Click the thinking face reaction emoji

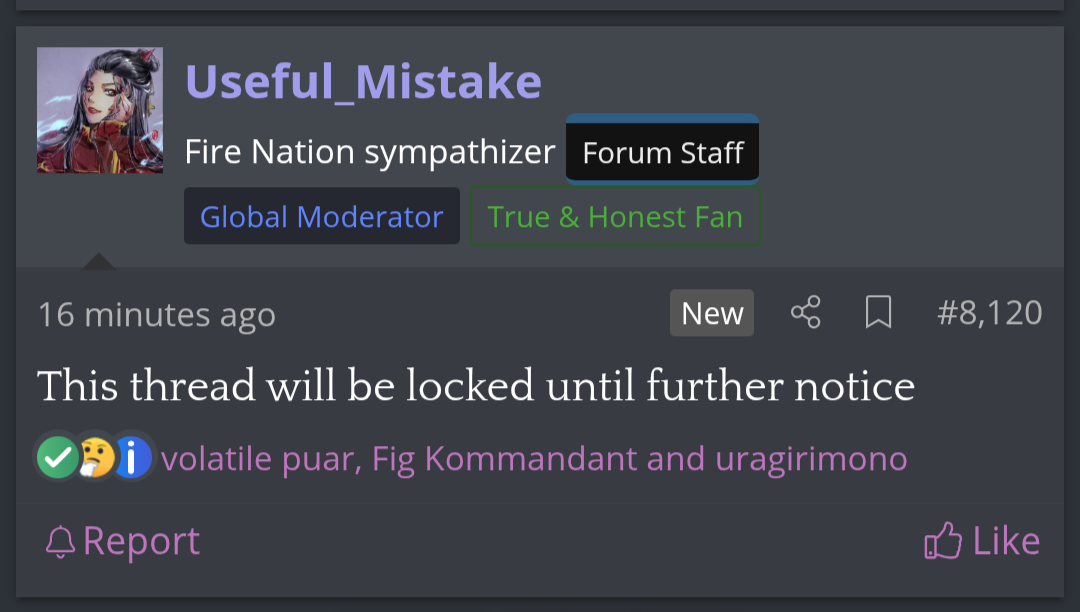[x=95, y=458]
